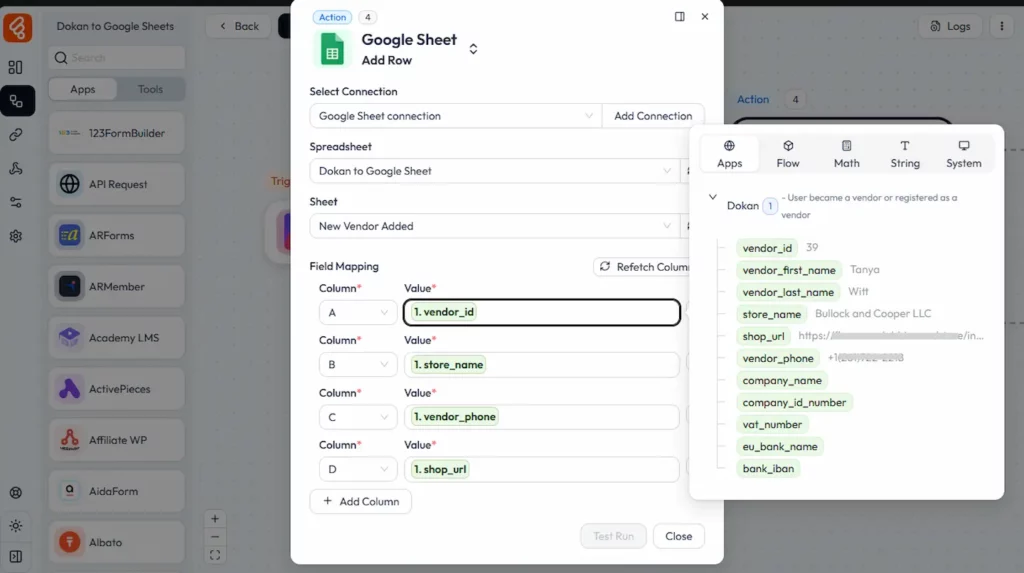The image size is (1024, 573).
Task: Click the Close button in dialog footer
Action: (679, 536)
